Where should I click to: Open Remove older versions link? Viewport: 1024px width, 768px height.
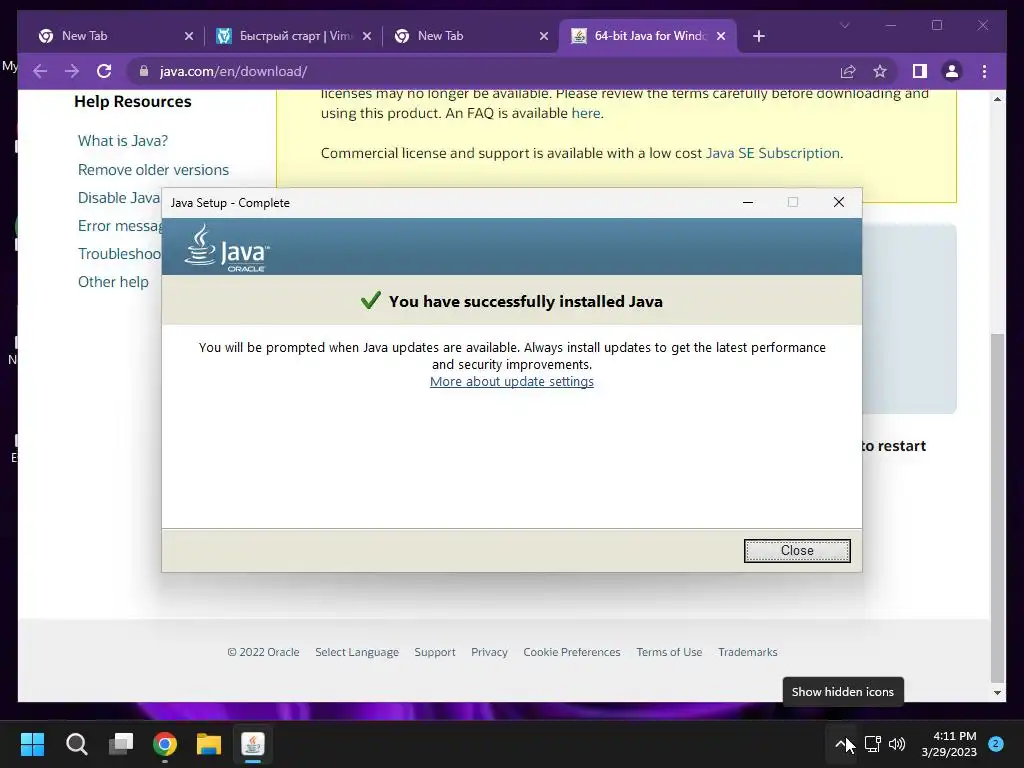(x=153, y=170)
